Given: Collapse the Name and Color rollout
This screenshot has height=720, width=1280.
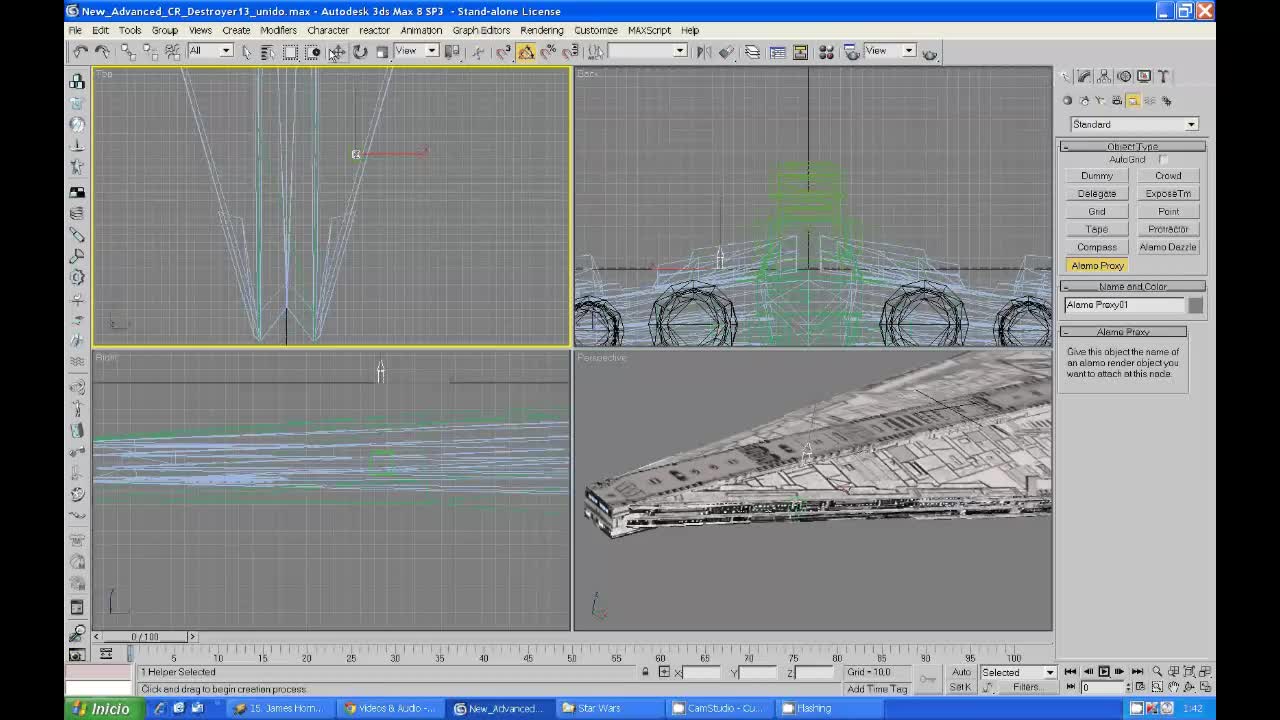Looking at the screenshot, I should coord(1133,287).
